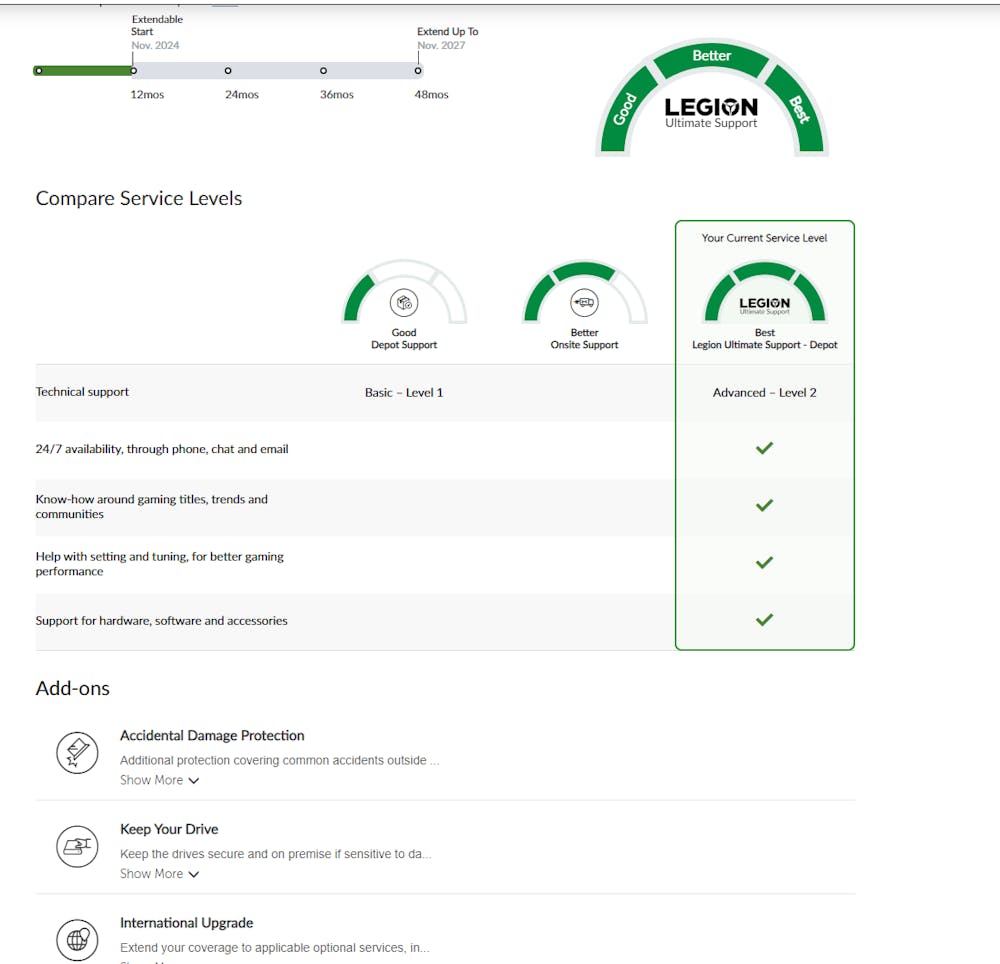The height and width of the screenshot is (964, 1000).
Task: Click the gaming titles know-how checkmark
Action: (764, 506)
